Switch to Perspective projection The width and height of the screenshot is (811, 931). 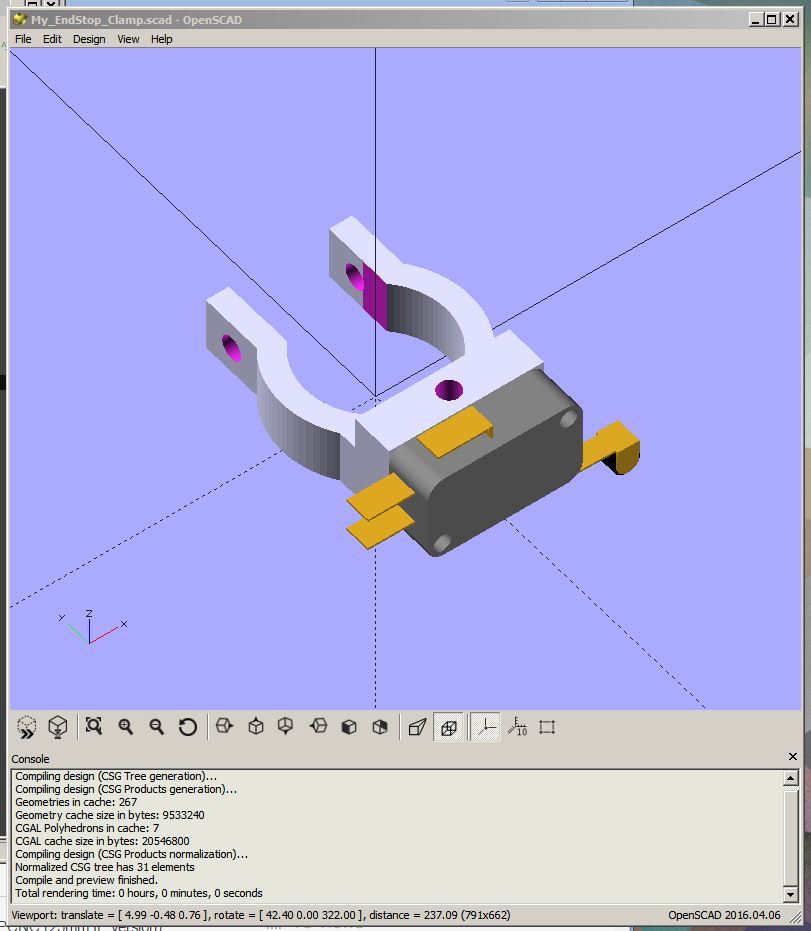click(417, 727)
